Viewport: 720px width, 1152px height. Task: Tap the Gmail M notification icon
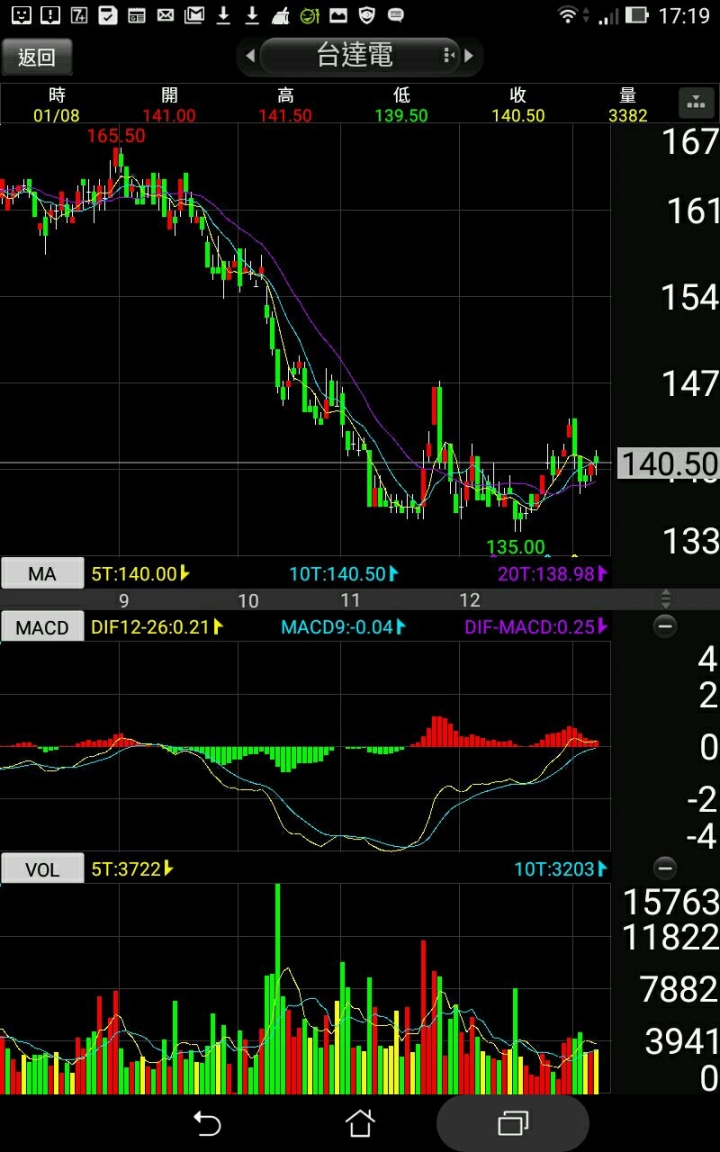pos(194,14)
